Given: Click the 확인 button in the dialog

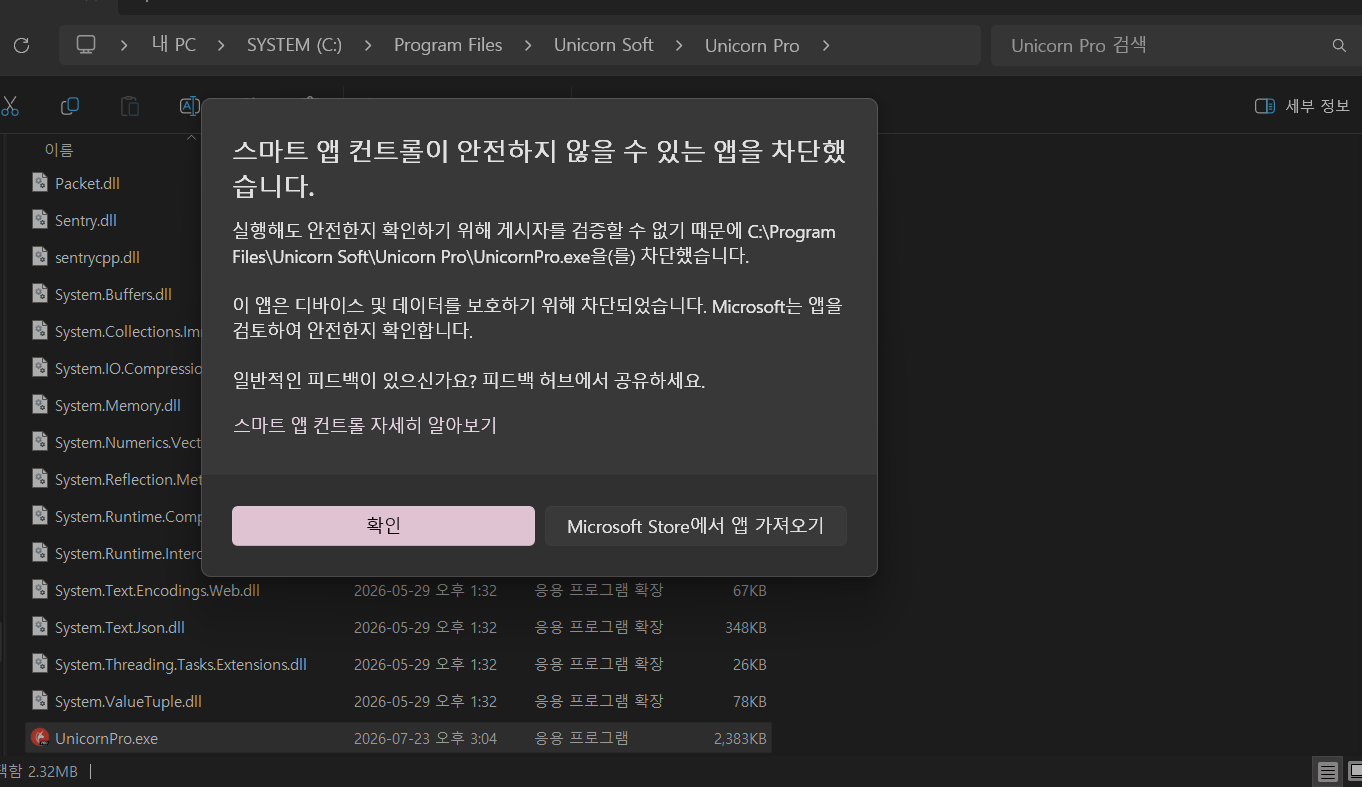Looking at the screenshot, I should click(383, 526).
